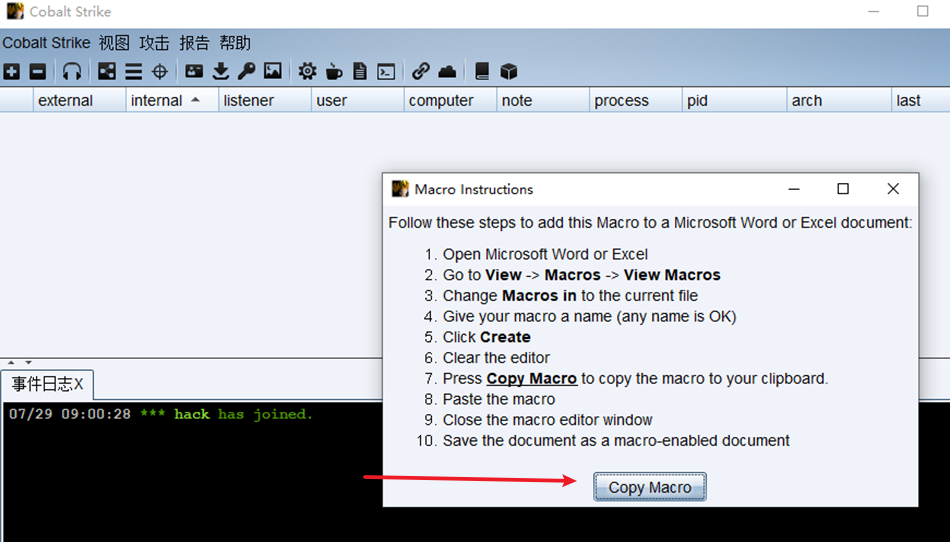Click the 'Clear the editor' instruction line
The width and height of the screenshot is (950, 542).
pos(496,358)
